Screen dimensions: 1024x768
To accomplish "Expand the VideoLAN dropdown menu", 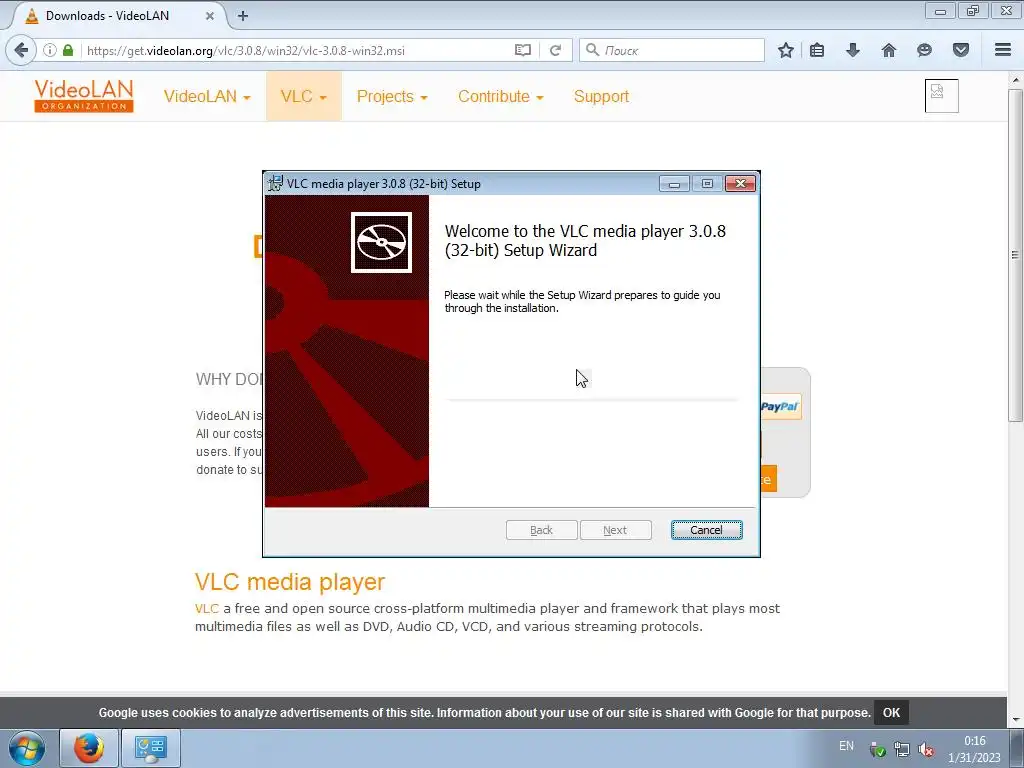I will (x=207, y=97).
